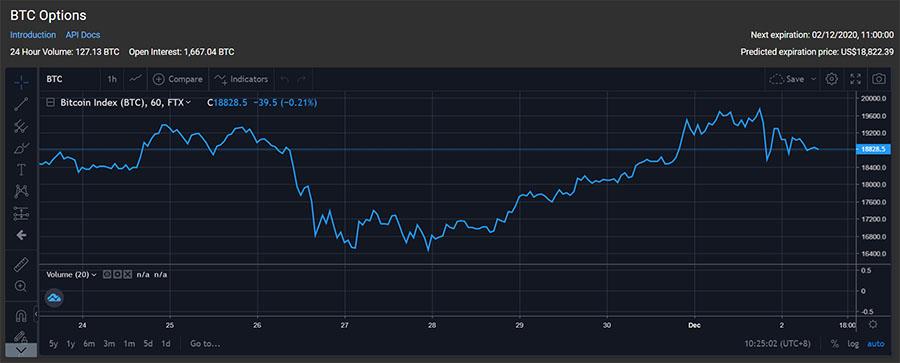Toggle auto scale mode

tap(876, 344)
